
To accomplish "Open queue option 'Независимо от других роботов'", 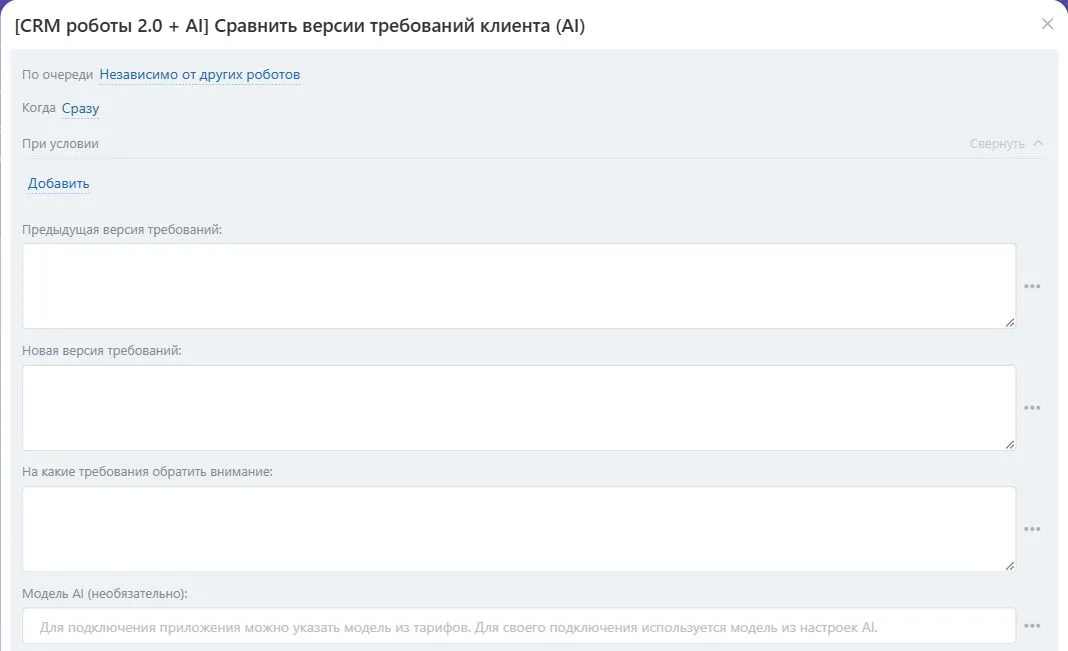I will click(200, 74).
